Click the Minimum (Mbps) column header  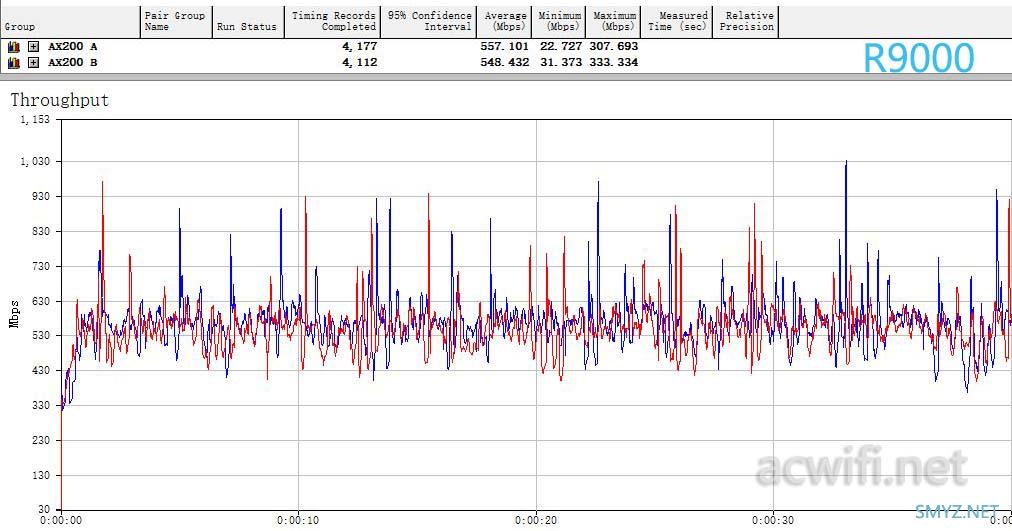coord(560,21)
